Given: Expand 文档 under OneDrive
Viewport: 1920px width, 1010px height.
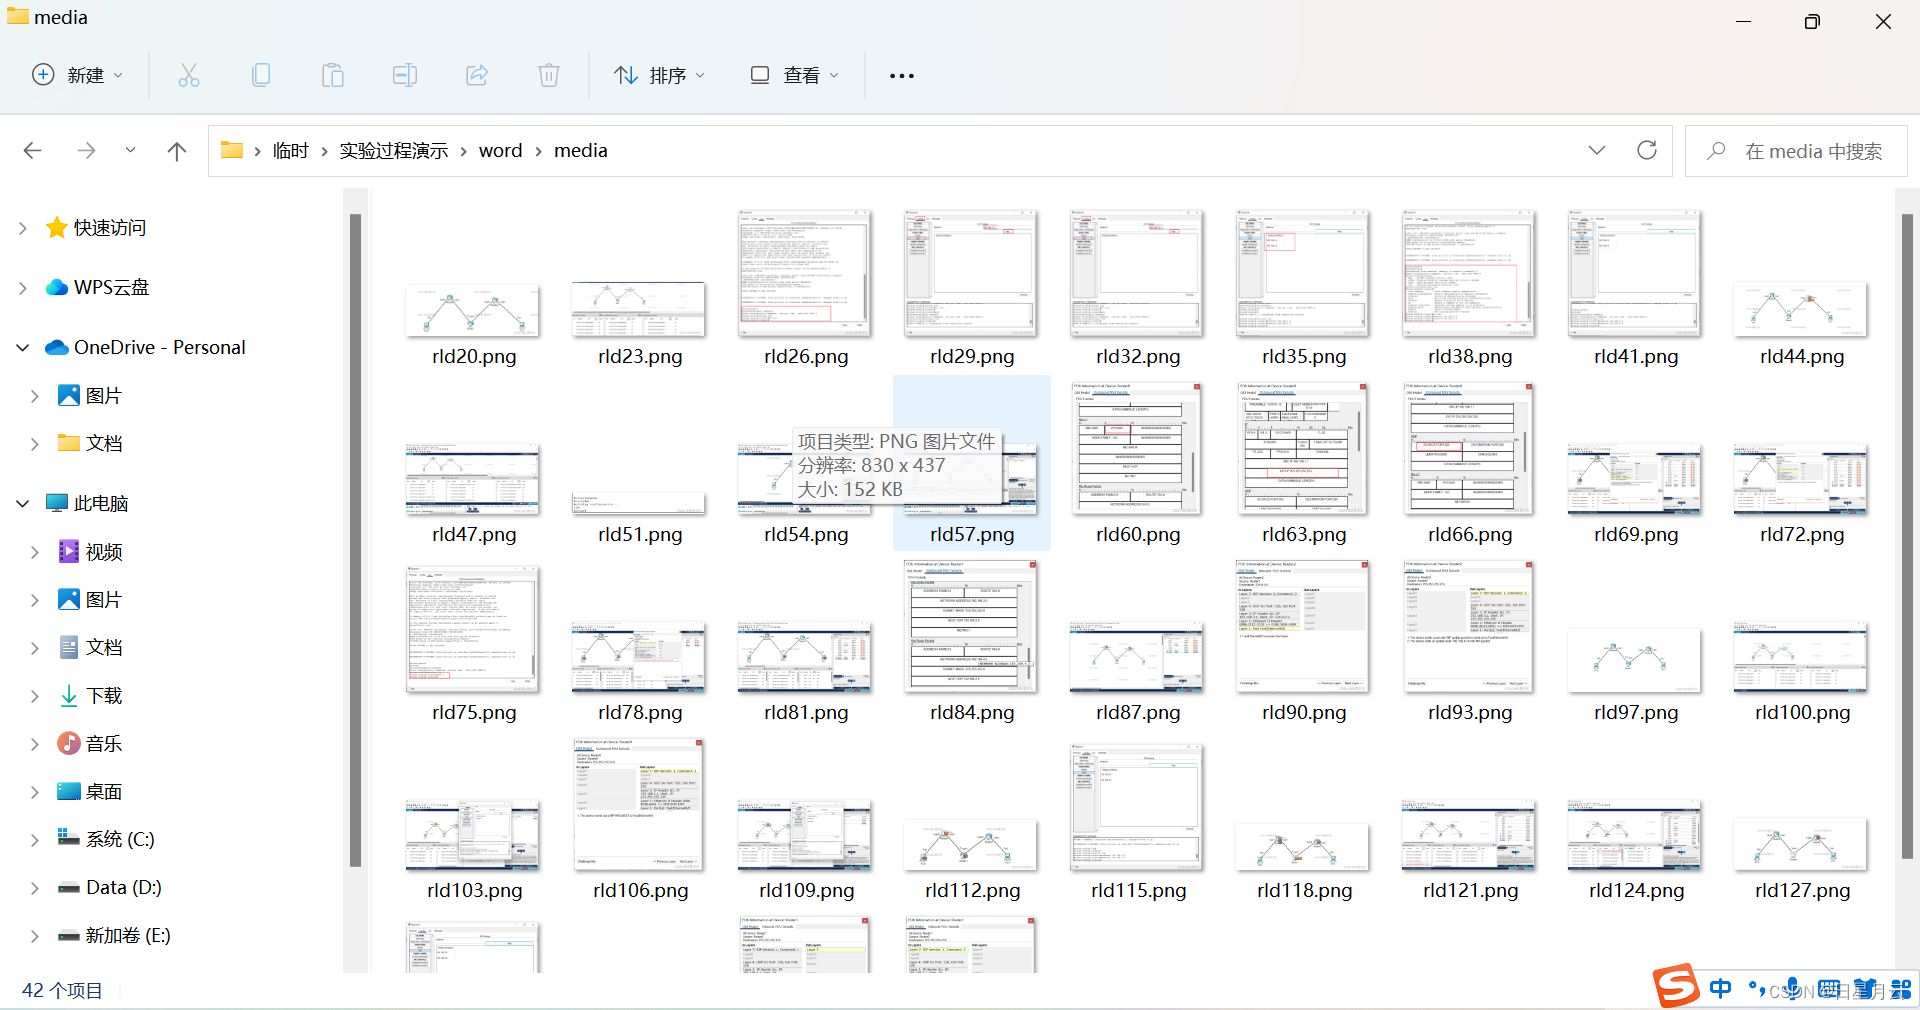Looking at the screenshot, I should (x=34, y=444).
